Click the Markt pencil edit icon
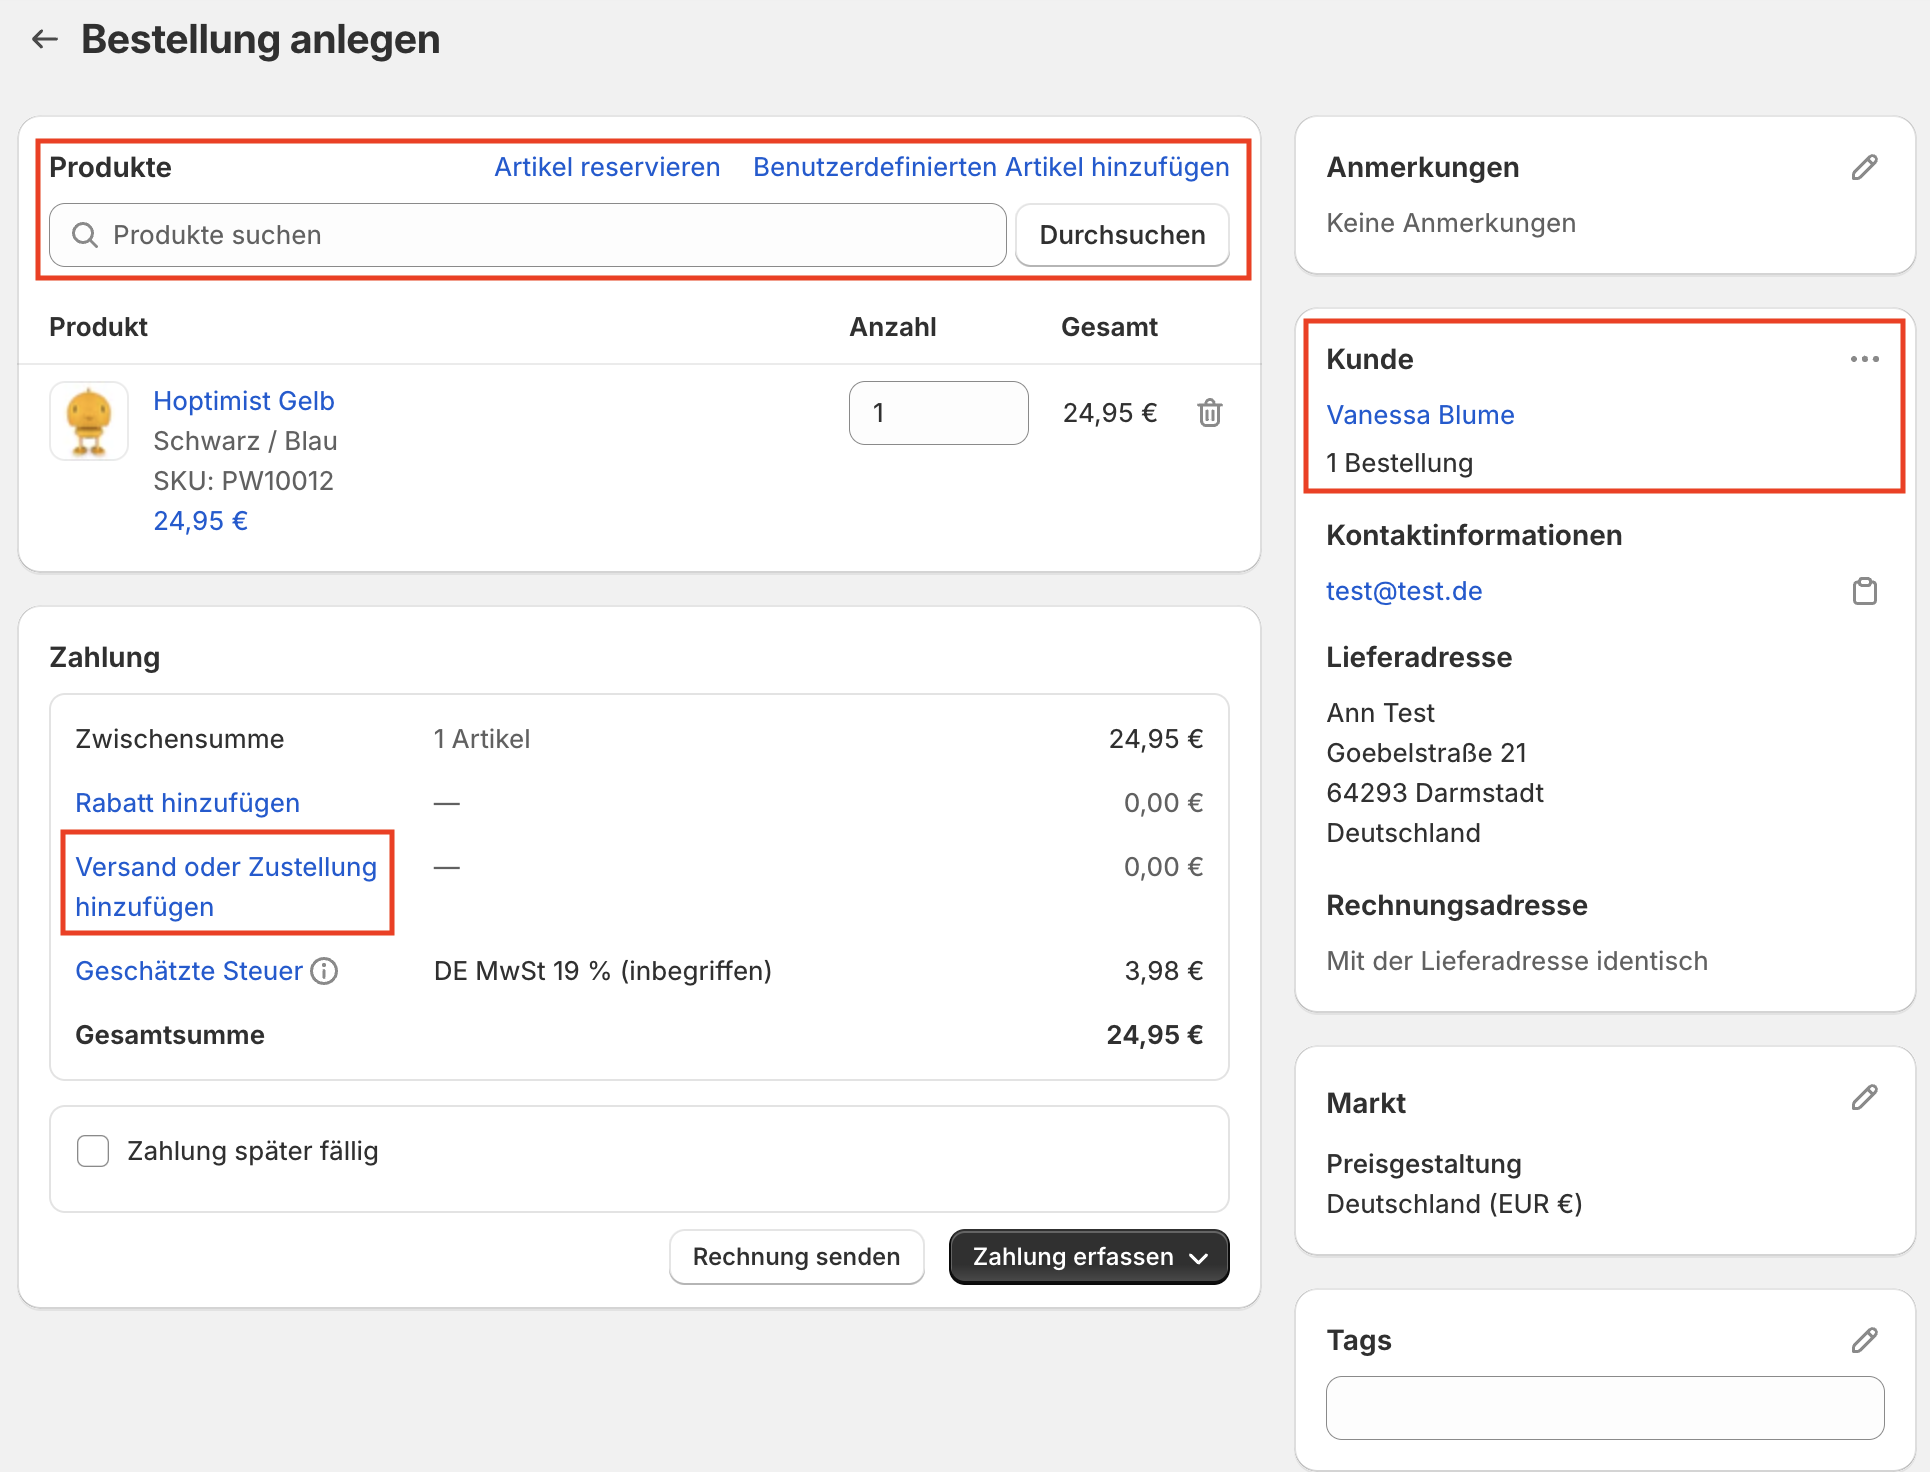The width and height of the screenshot is (1930, 1472). [1864, 1098]
